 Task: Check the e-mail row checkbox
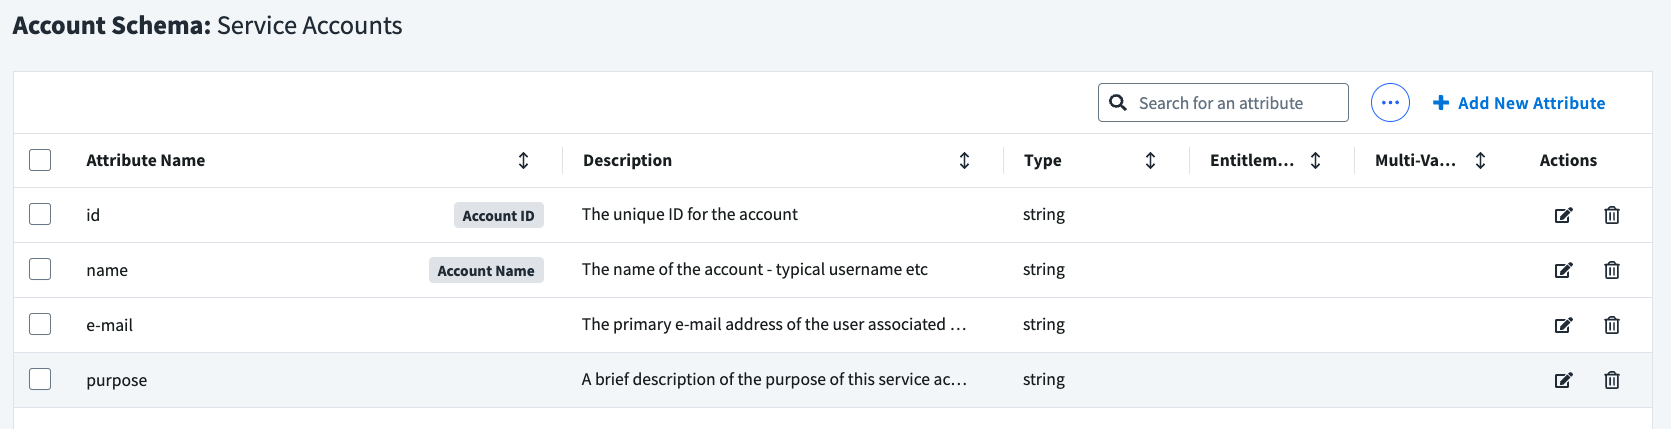click(40, 324)
